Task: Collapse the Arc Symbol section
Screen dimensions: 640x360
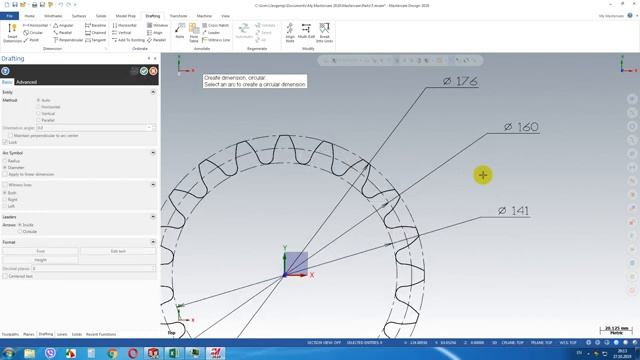Action: tap(153, 153)
